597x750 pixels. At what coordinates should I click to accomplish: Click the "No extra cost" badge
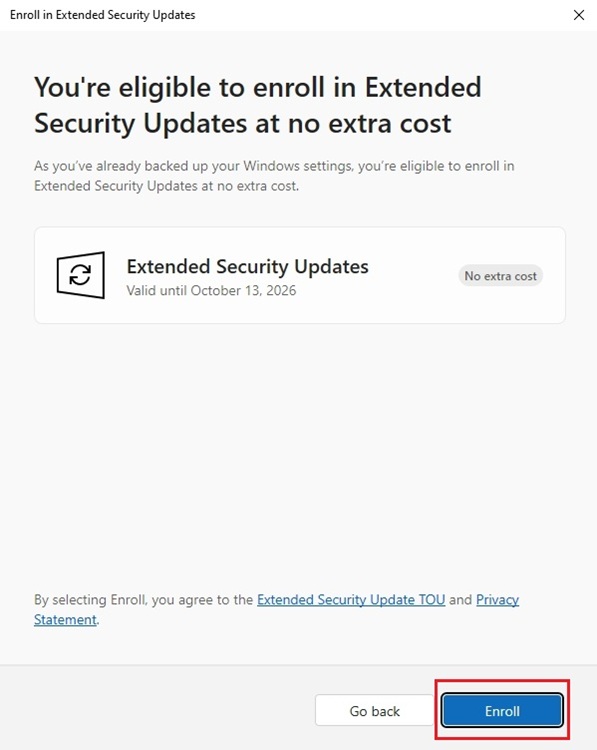click(x=500, y=276)
